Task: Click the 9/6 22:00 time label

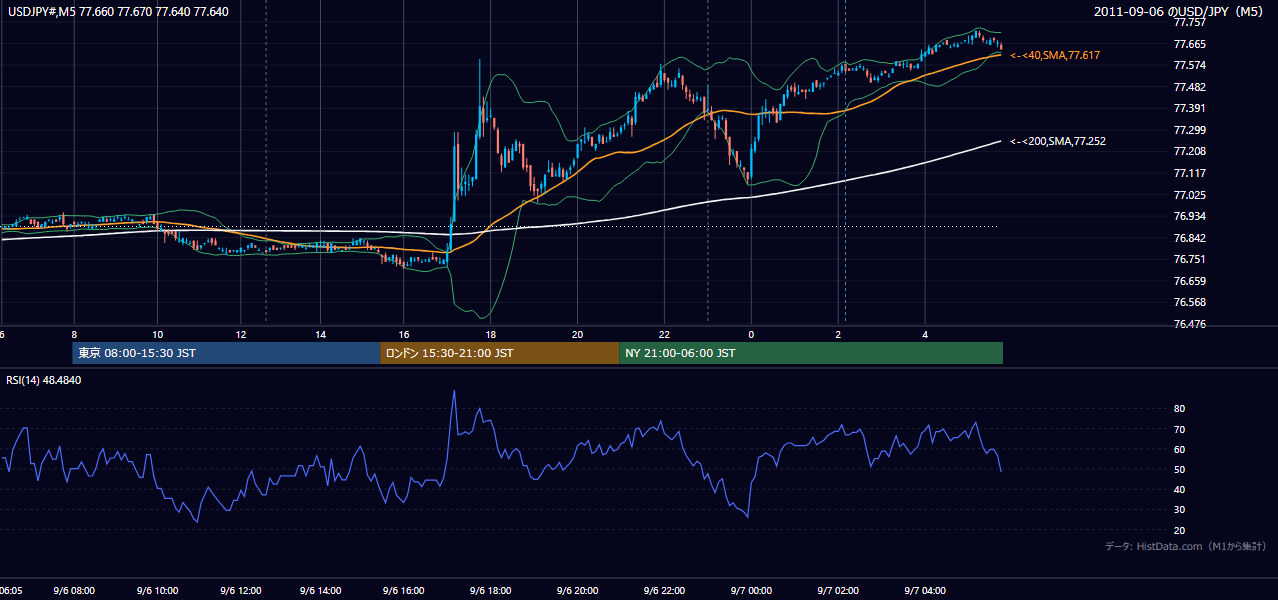Action: click(665, 591)
